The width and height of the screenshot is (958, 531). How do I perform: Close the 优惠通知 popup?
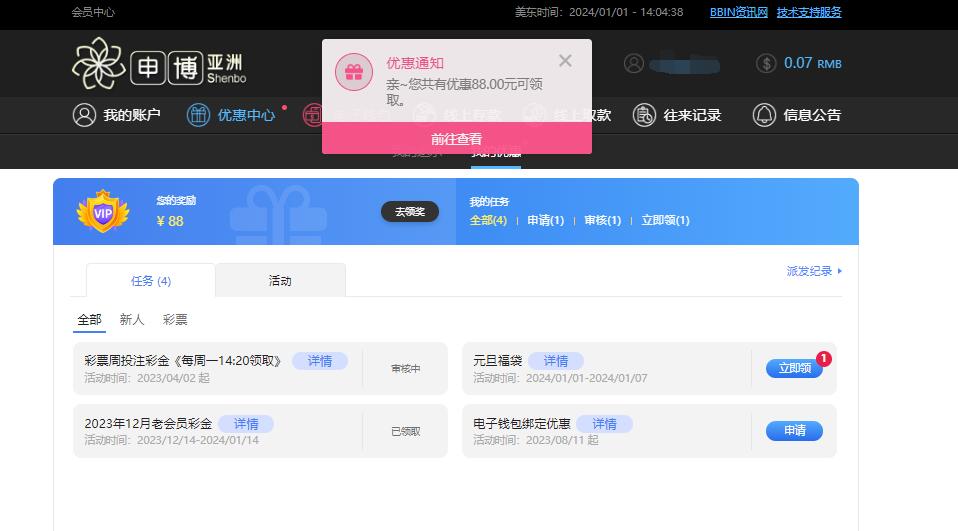[565, 61]
